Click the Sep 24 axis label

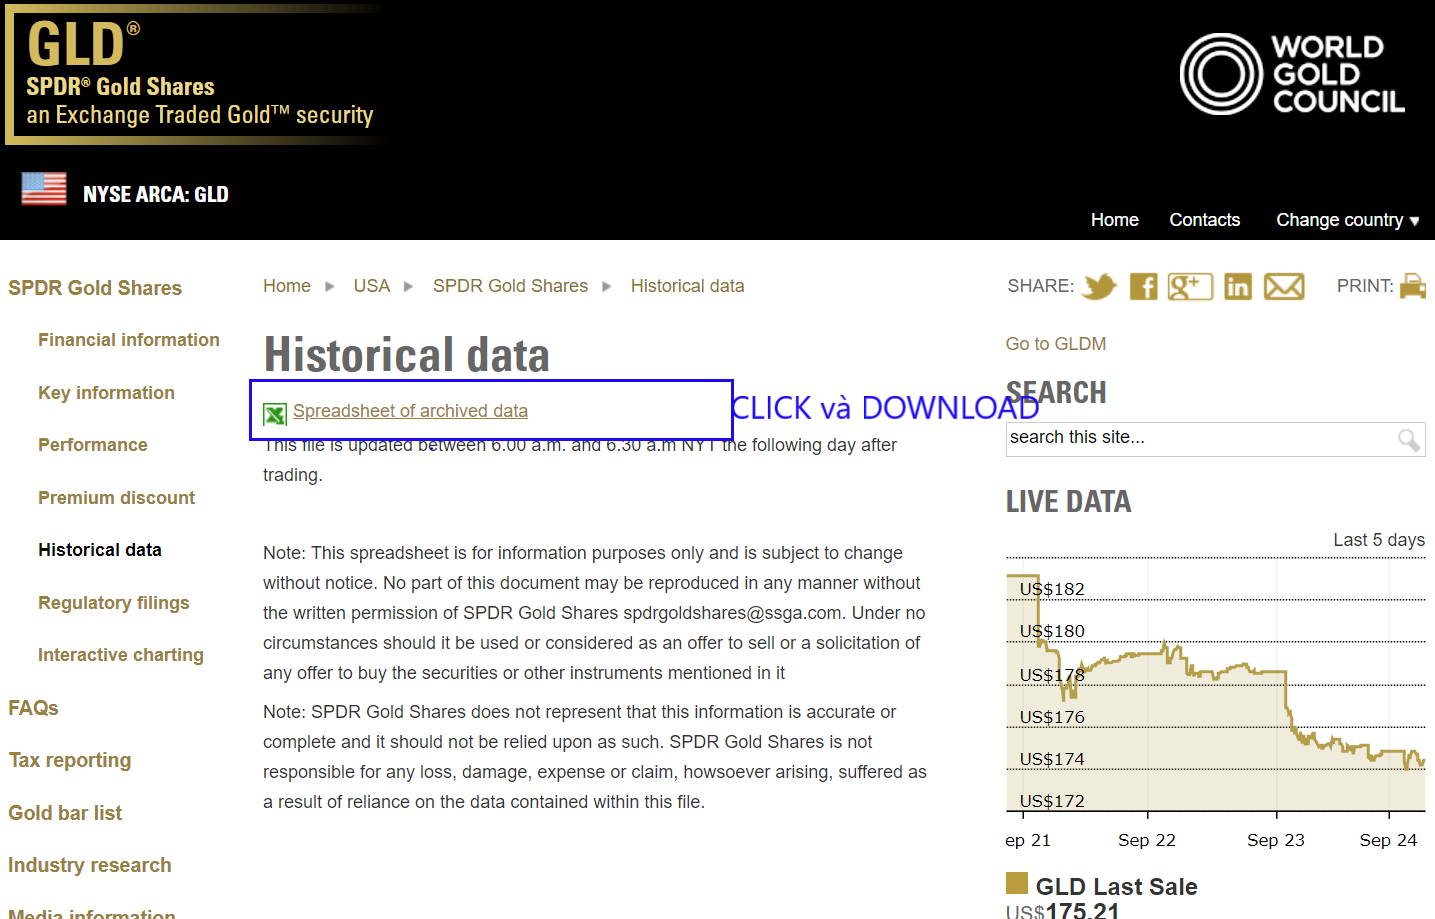coord(1388,840)
